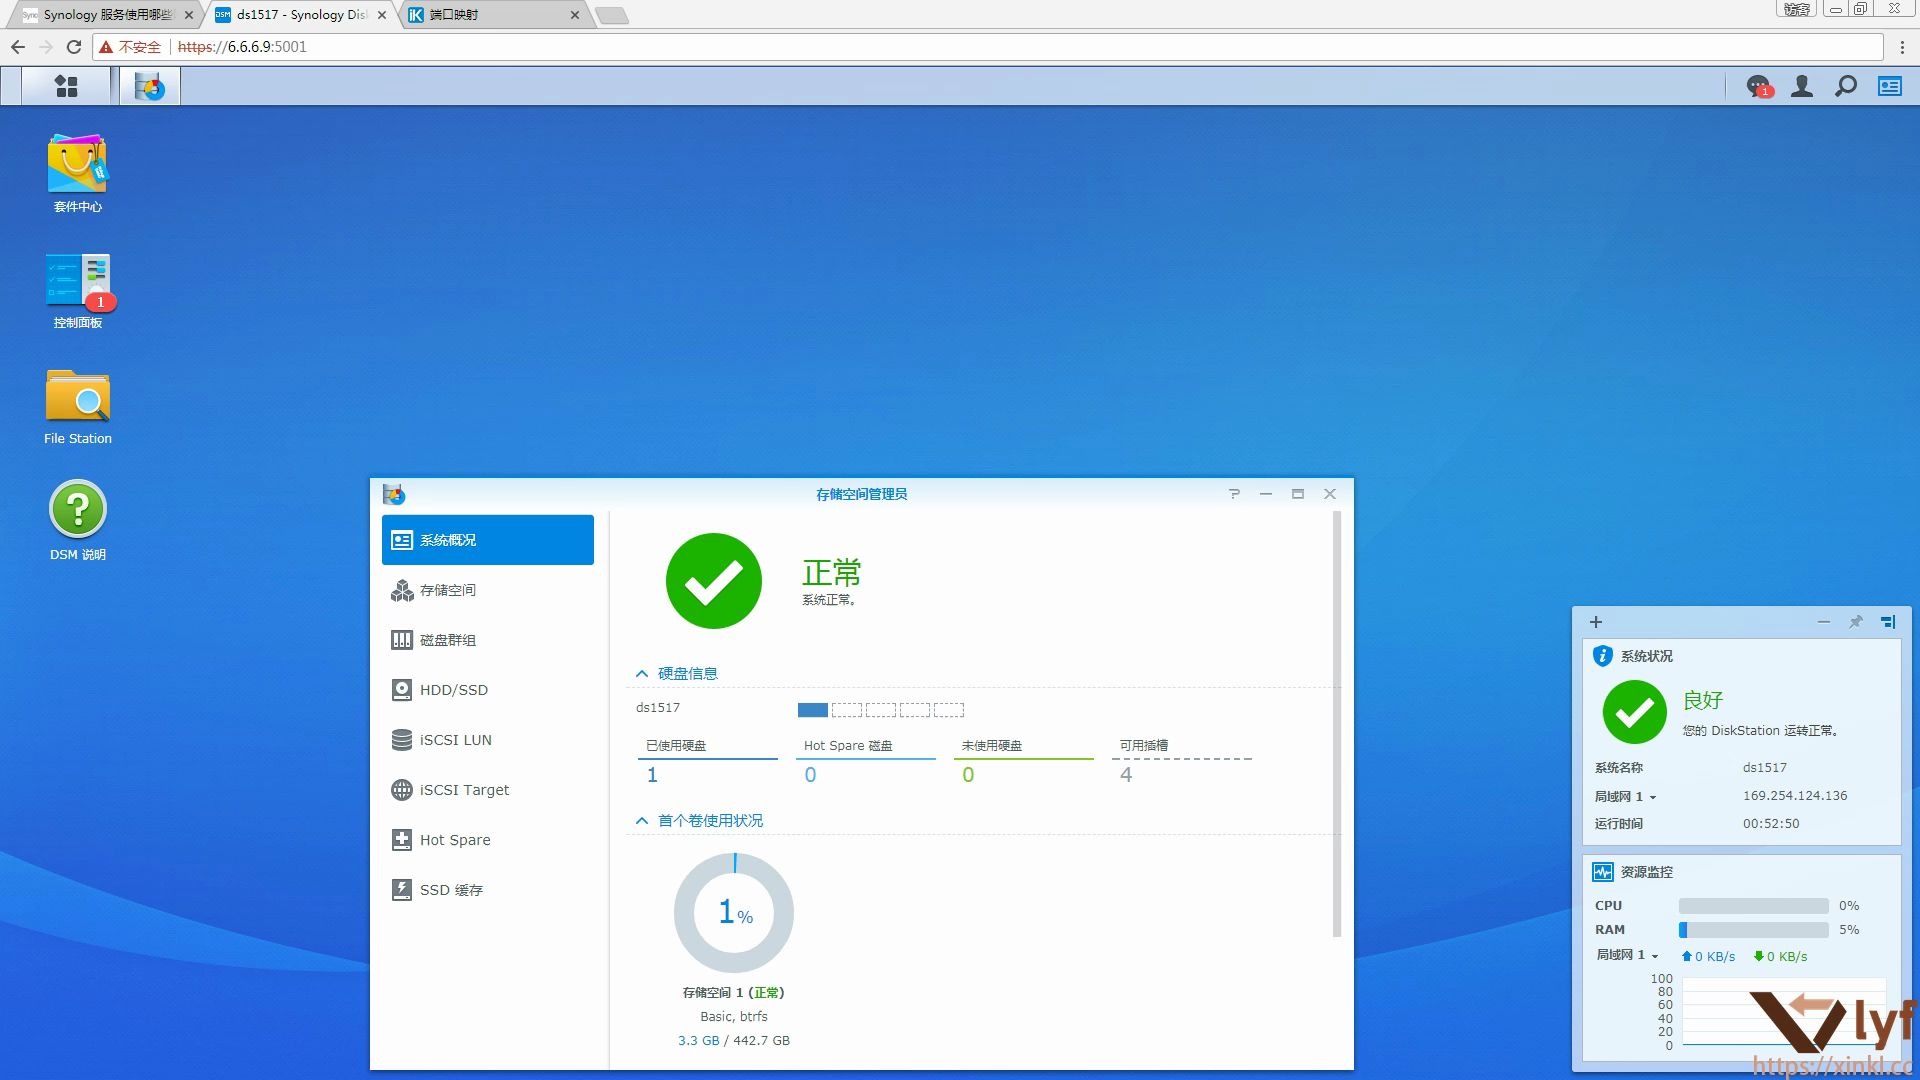Select the 存储空间 item in the sidebar
Viewport: 1920px width, 1080px height.
(x=450, y=590)
